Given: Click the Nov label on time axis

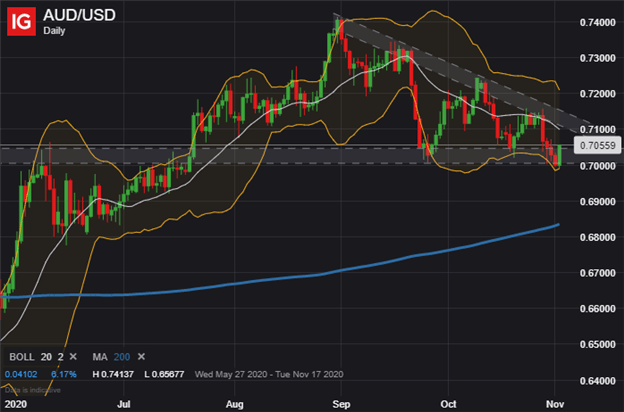Looking at the screenshot, I should 555,404.
